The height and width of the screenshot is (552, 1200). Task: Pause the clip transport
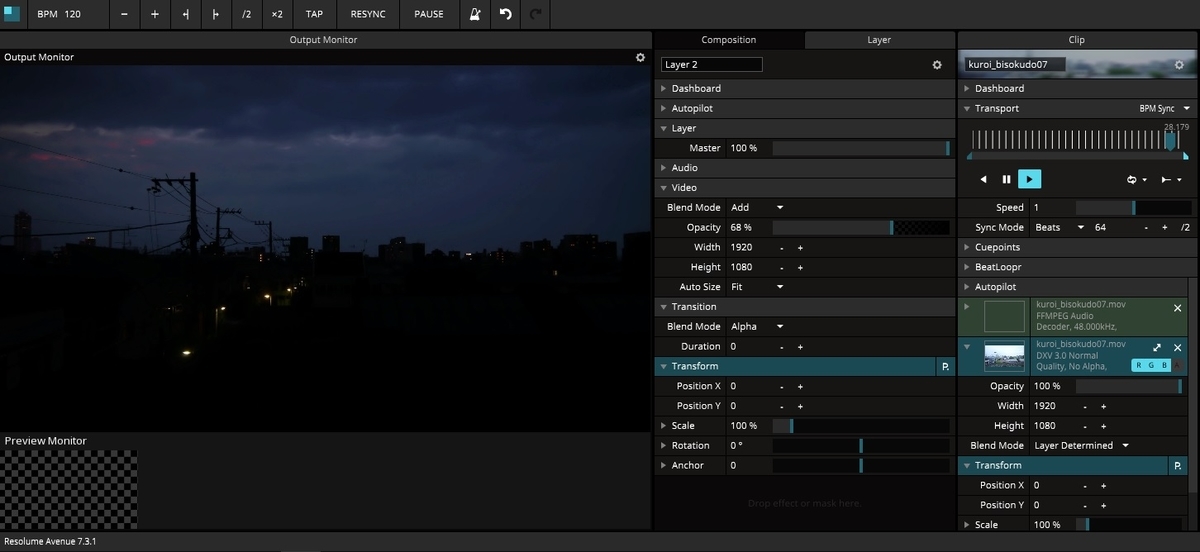[x=1007, y=180]
